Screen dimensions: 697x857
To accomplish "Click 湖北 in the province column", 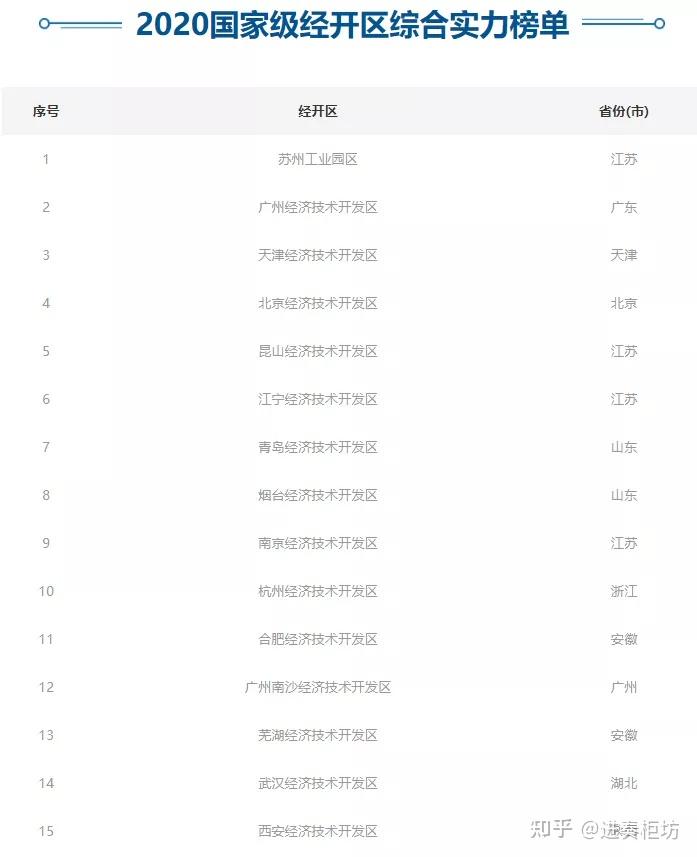I will click(x=623, y=783).
